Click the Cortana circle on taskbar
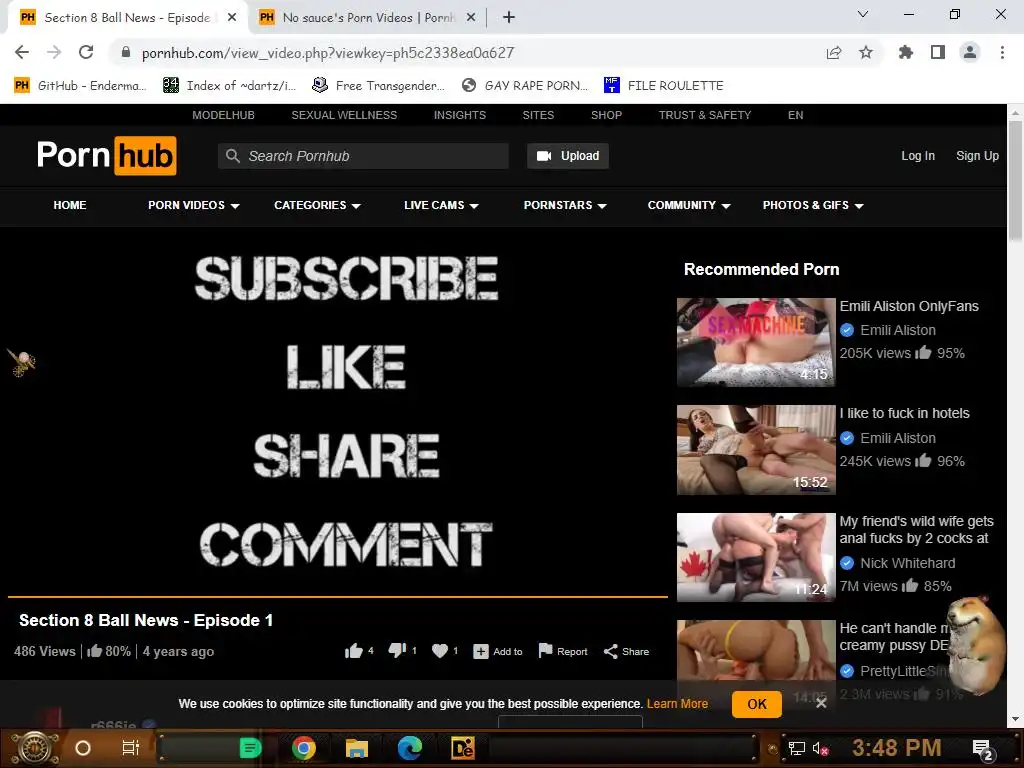Screen dimensions: 1024x768 click(83, 748)
